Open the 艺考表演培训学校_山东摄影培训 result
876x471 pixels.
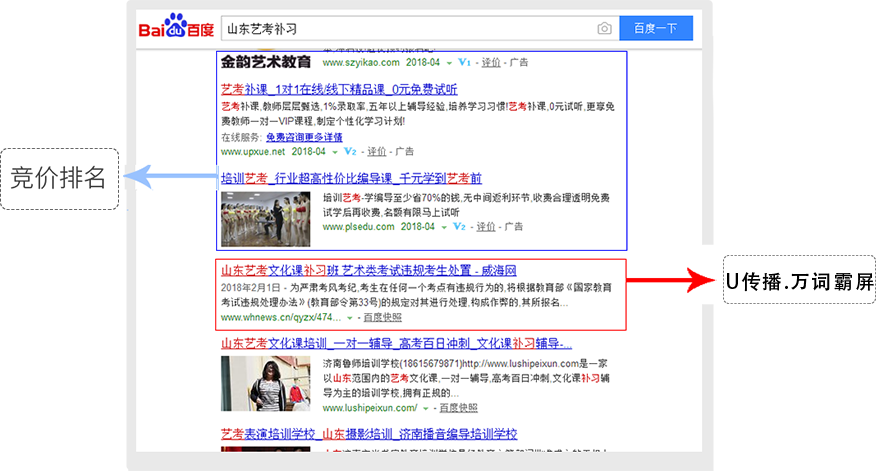[369, 434]
